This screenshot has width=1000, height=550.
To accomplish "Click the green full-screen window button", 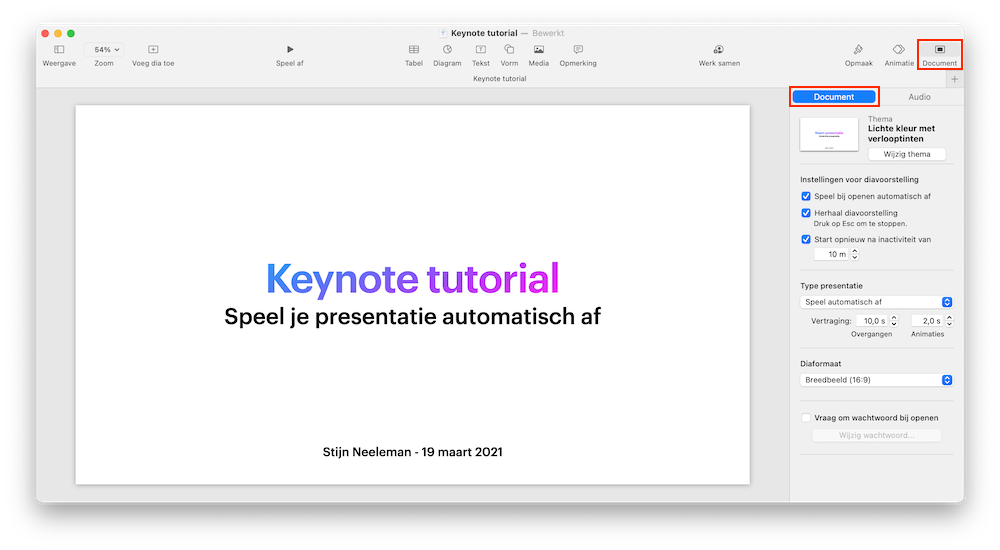I will (x=71, y=33).
